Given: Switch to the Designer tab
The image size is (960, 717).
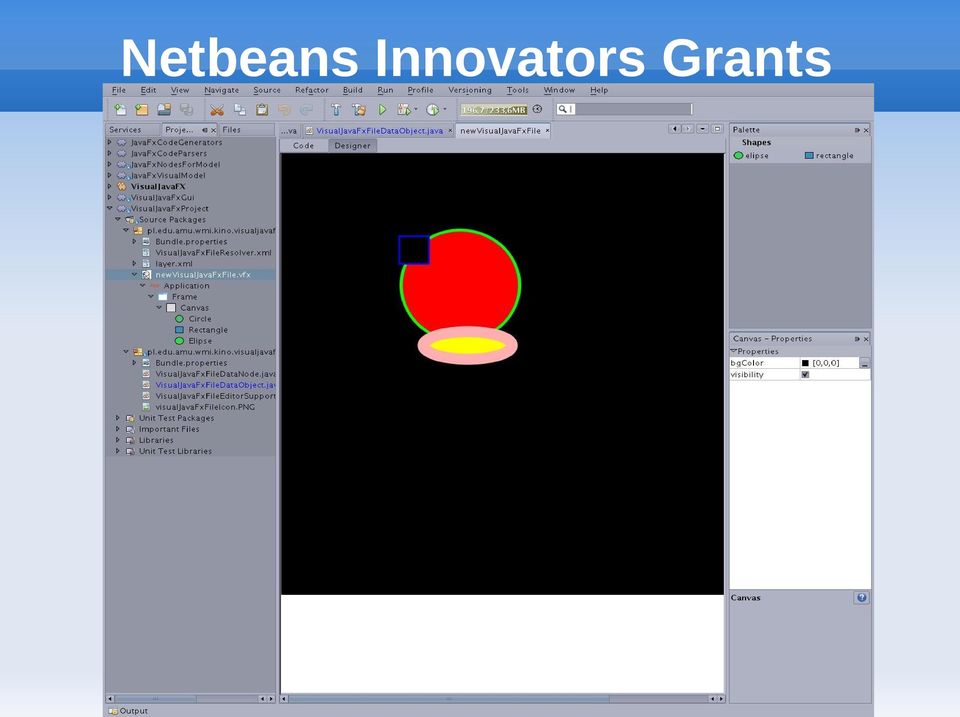Looking at the screenshot, I should pyautogui.click(x=352, y=146).
